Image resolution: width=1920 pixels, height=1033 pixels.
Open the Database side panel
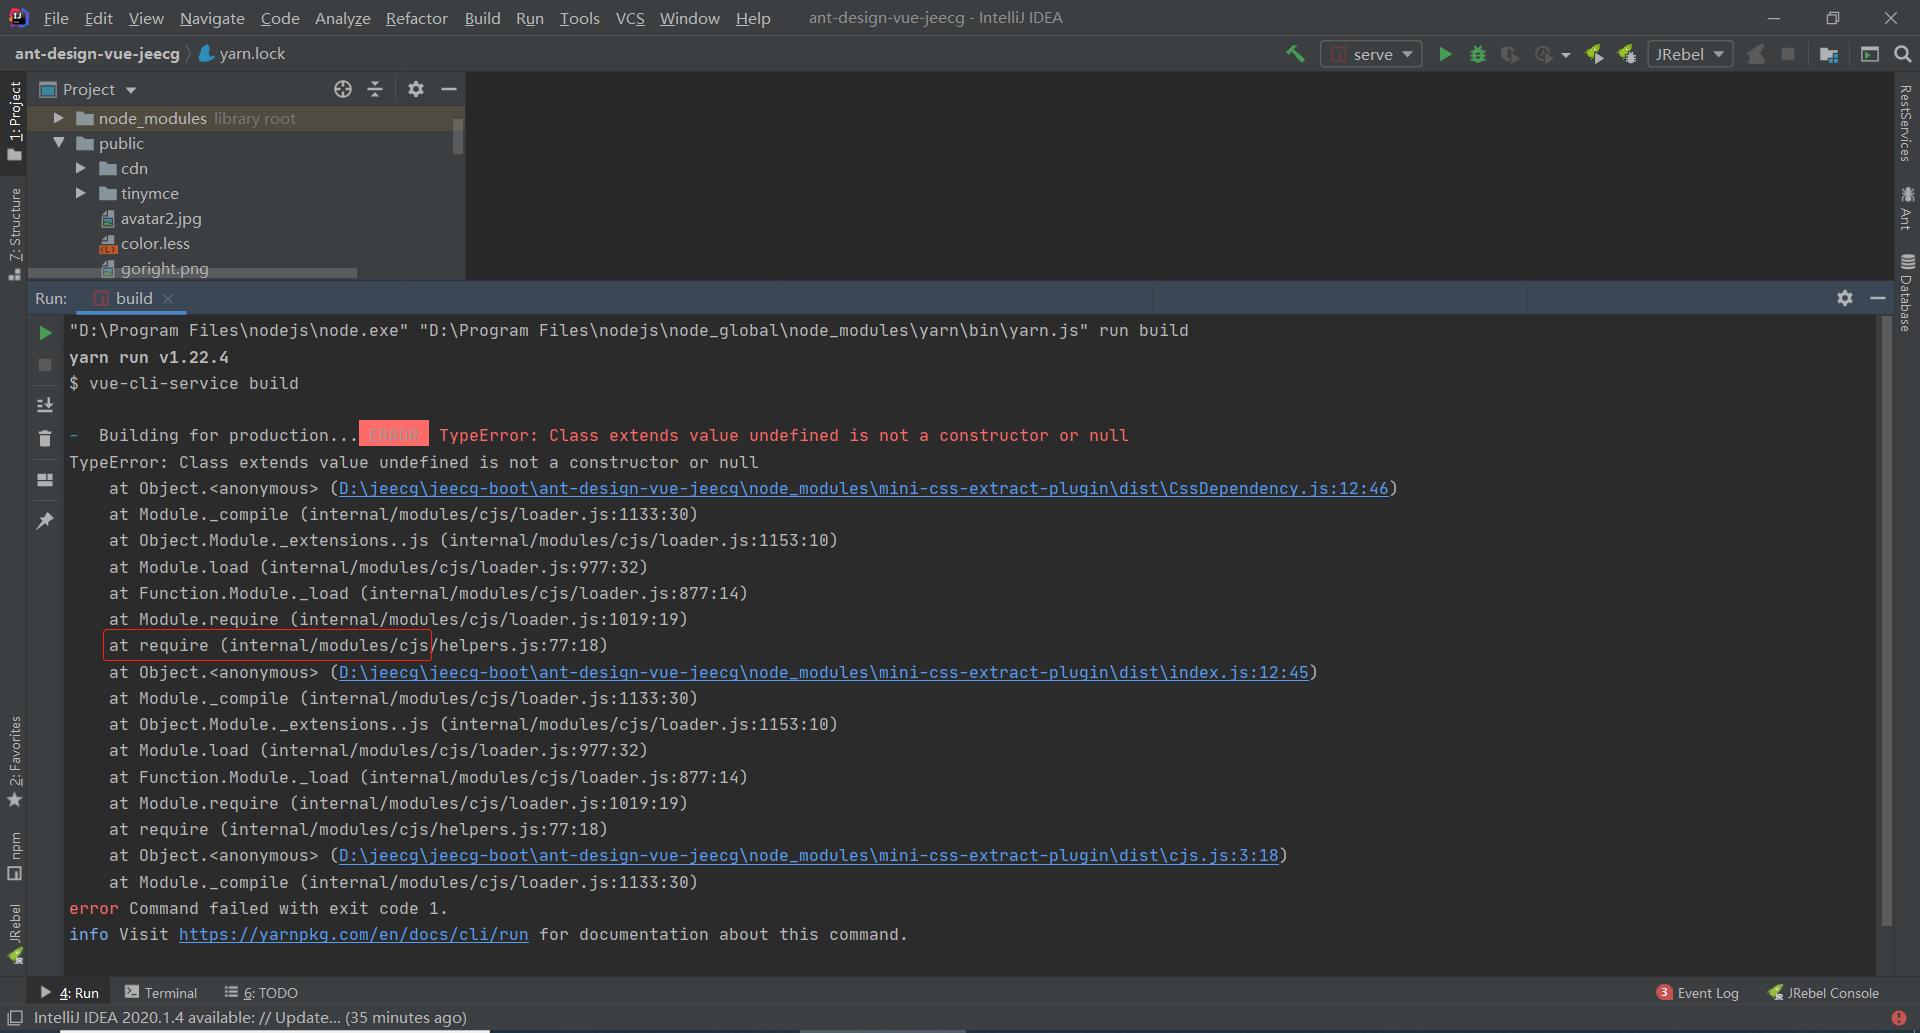(1906, 292)
